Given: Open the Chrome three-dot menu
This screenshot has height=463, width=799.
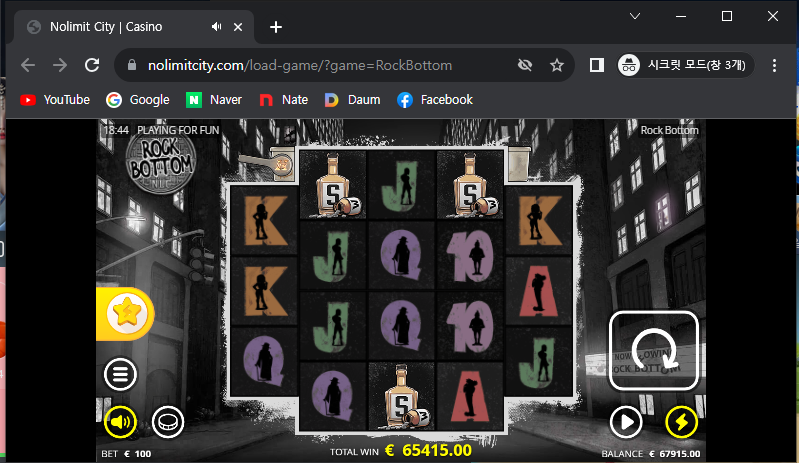Looking at the screenshot, I should coord(774,65).
